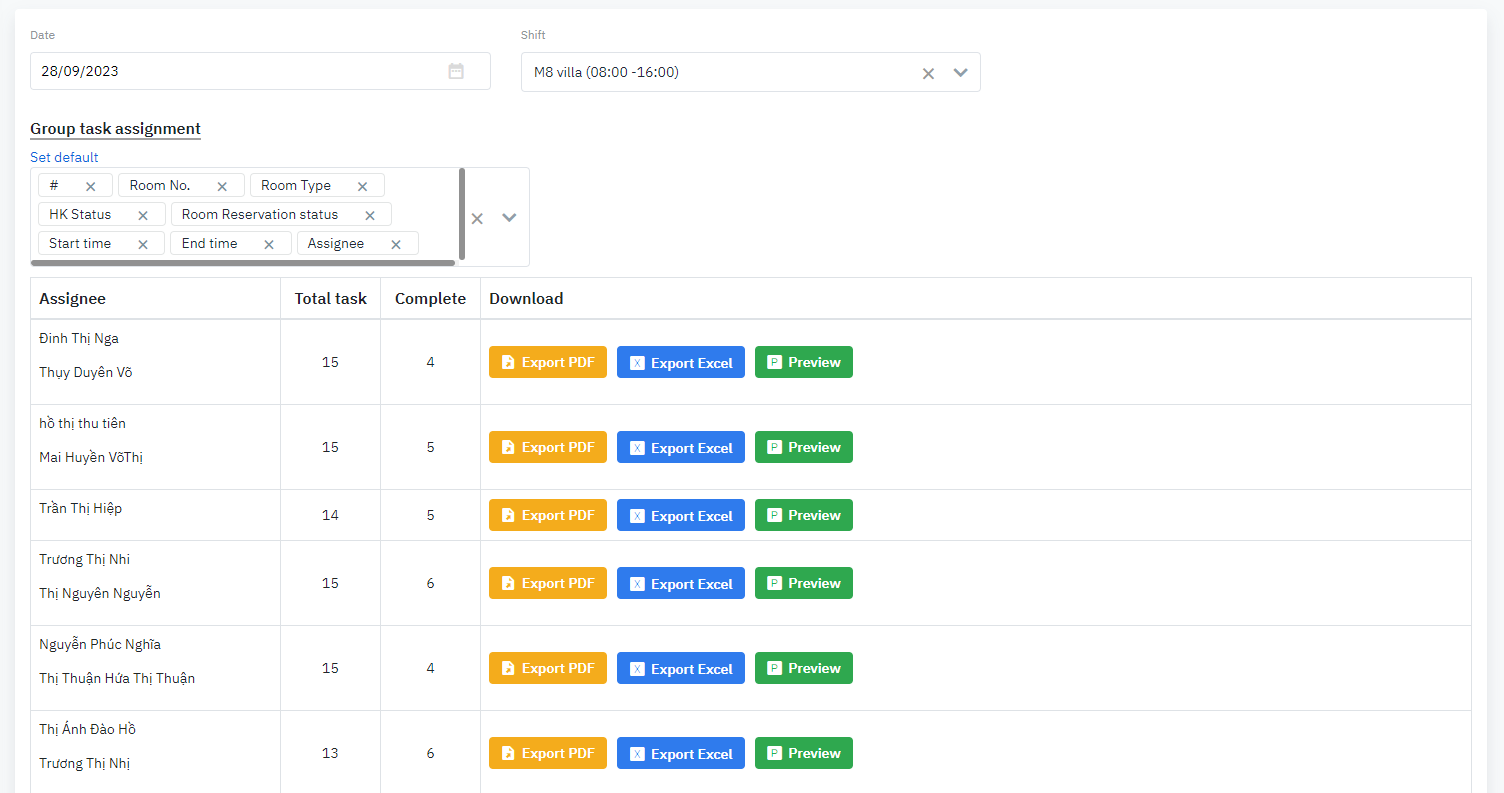
Task: Click the Date input showing 28/09/2023
Action: [x=260, y=71]
